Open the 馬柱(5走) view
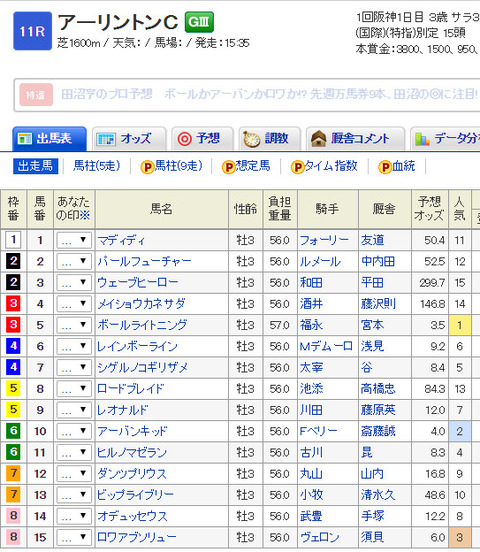The width and height of the screenshot is (480, 552). tap(96, 166)
